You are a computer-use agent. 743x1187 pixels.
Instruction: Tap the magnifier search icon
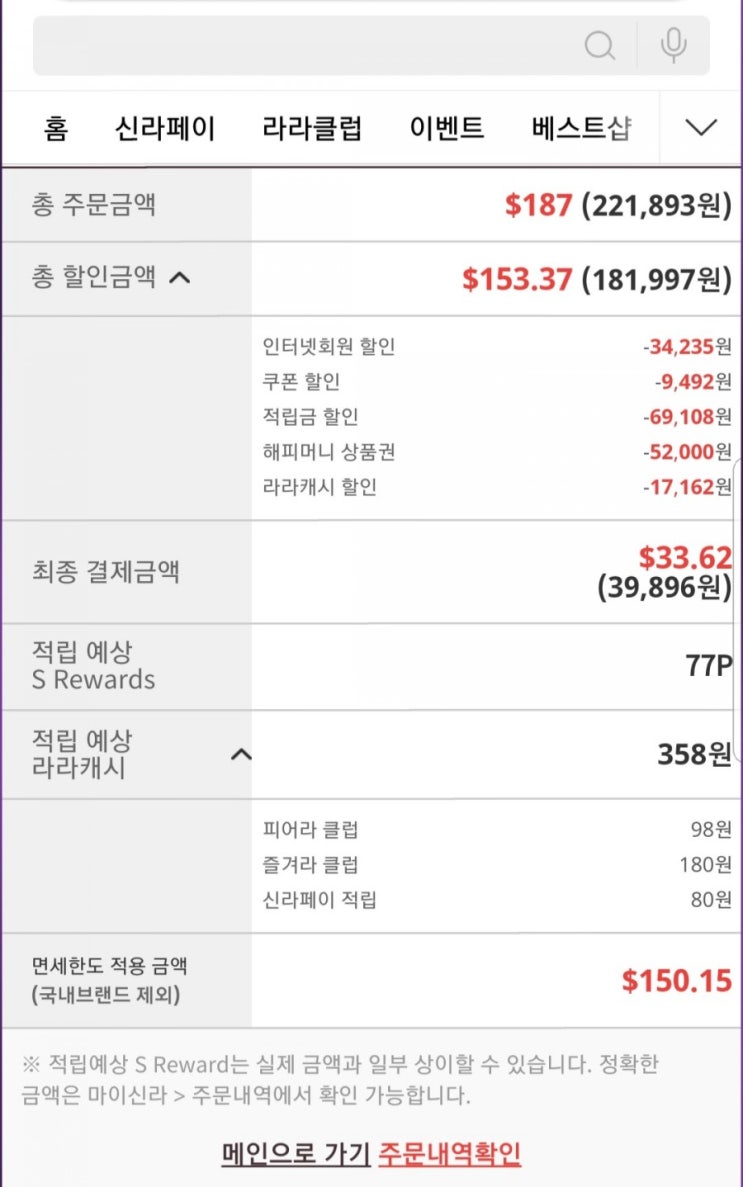point(599,45)
